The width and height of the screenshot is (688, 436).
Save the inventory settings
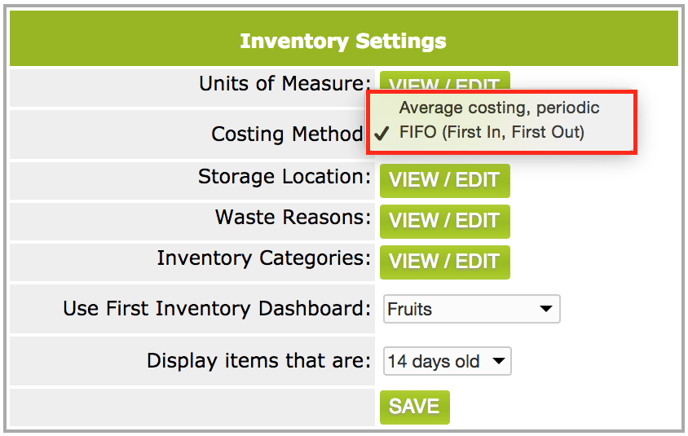415,407
